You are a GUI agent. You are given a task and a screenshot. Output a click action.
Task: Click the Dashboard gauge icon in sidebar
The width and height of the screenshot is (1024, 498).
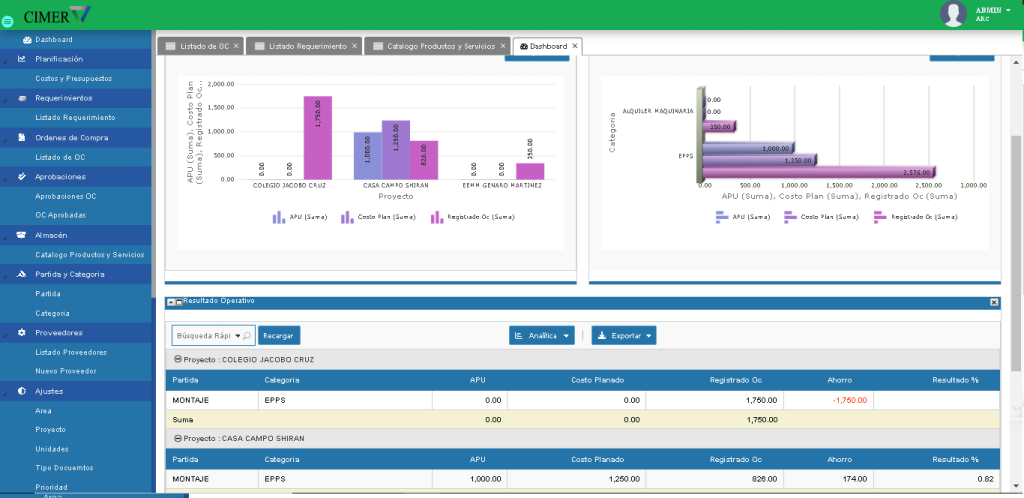(x=27, y=40)
